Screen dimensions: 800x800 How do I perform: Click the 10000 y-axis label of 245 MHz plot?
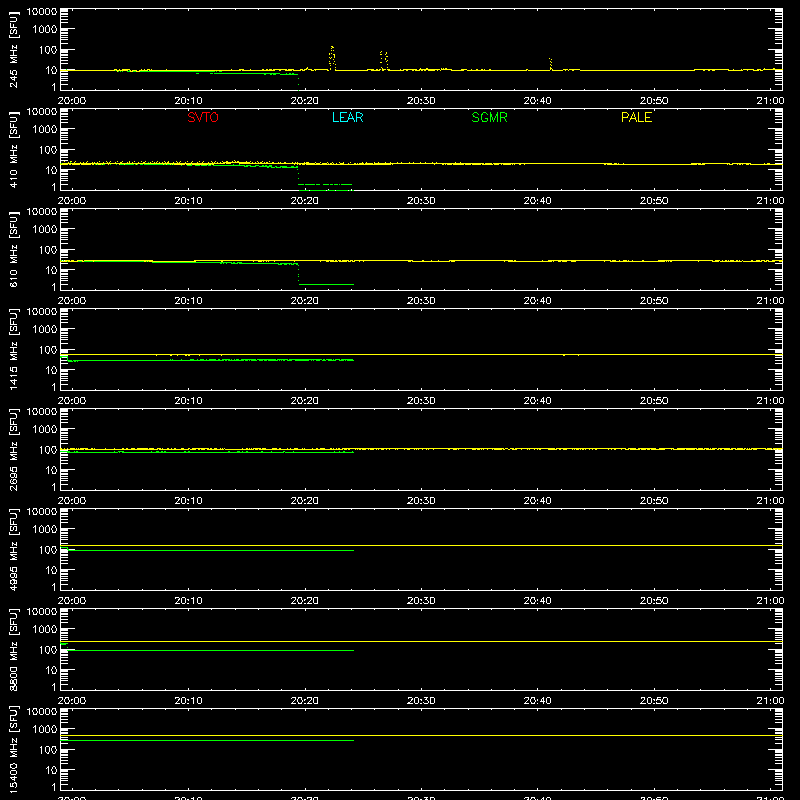point(42,12)
